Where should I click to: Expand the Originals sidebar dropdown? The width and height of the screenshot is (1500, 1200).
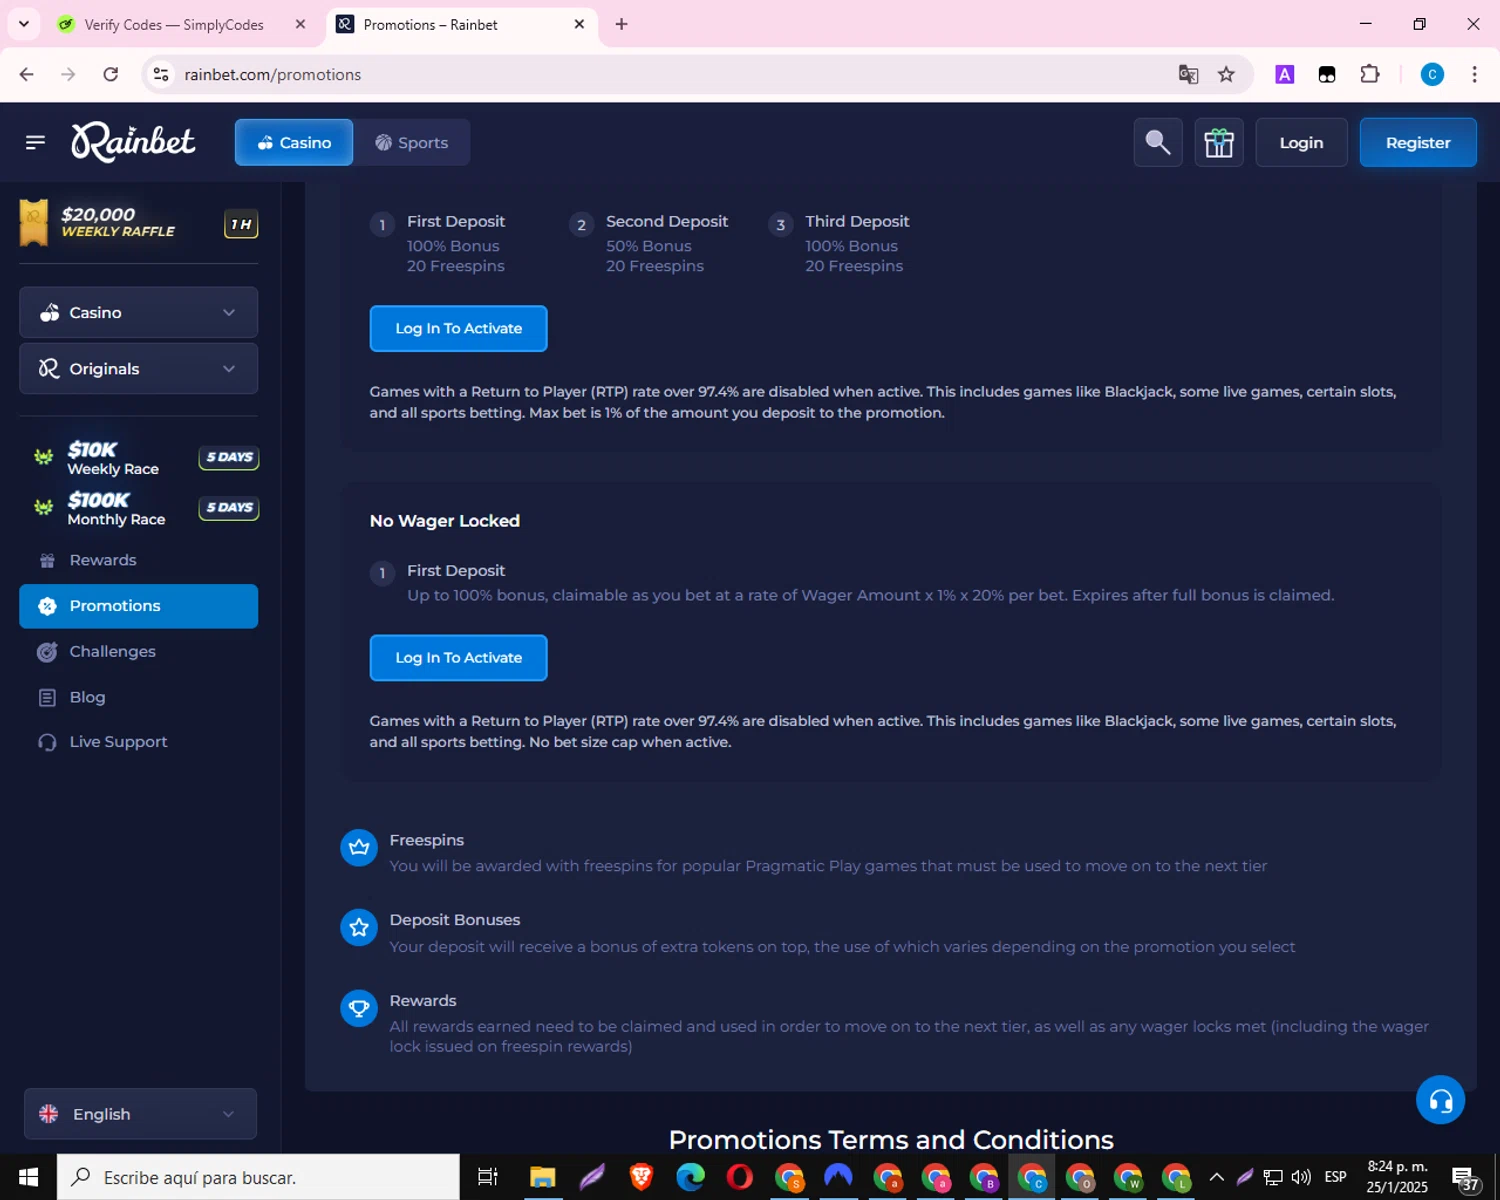(x=138, y=369)
